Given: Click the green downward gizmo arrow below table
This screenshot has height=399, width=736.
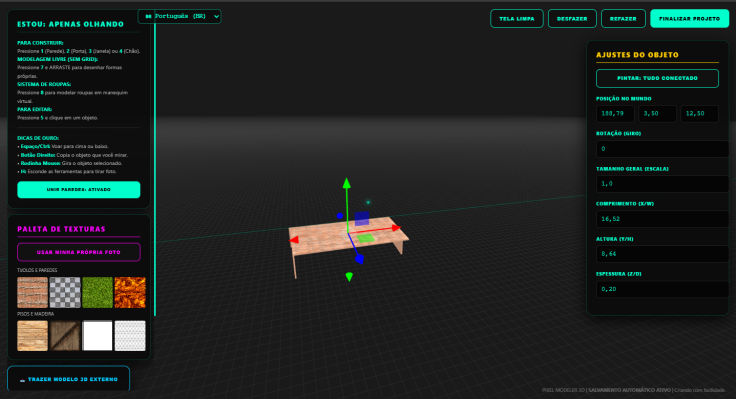Looking at the screenshot, I should 349,277.
